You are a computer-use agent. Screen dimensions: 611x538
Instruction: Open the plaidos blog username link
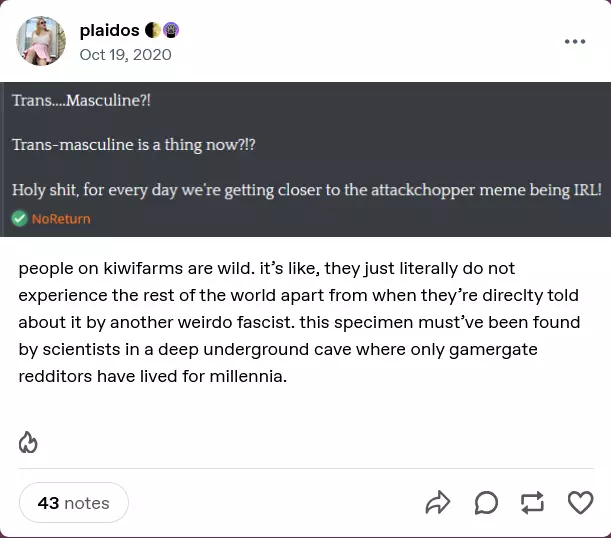[109, 31]
